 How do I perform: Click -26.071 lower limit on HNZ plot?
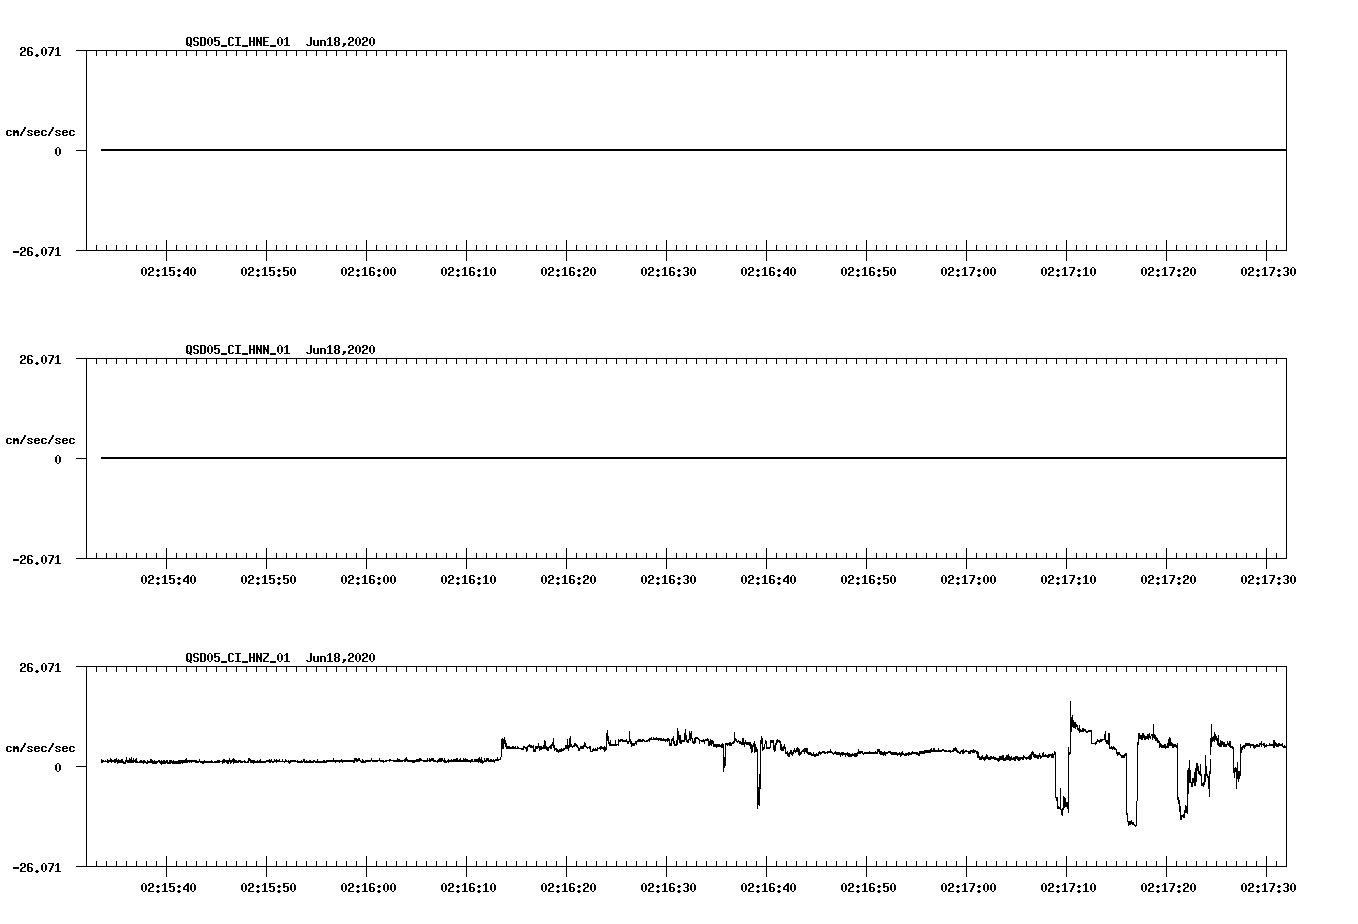(37, 868)
